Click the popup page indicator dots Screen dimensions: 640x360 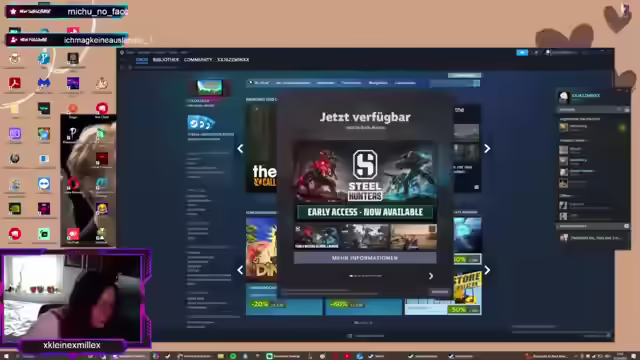click(365, 276)
